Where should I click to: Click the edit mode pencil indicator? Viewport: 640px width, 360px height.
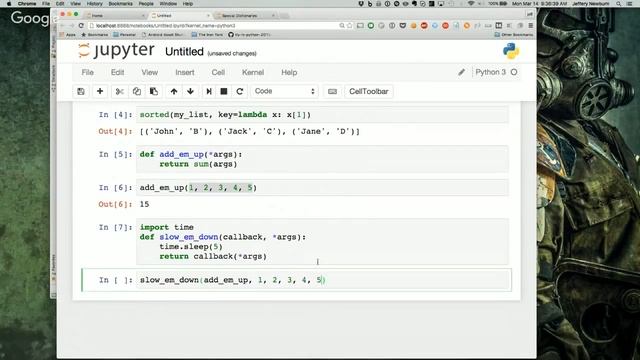pyautogui.click(x=461, y=72)
